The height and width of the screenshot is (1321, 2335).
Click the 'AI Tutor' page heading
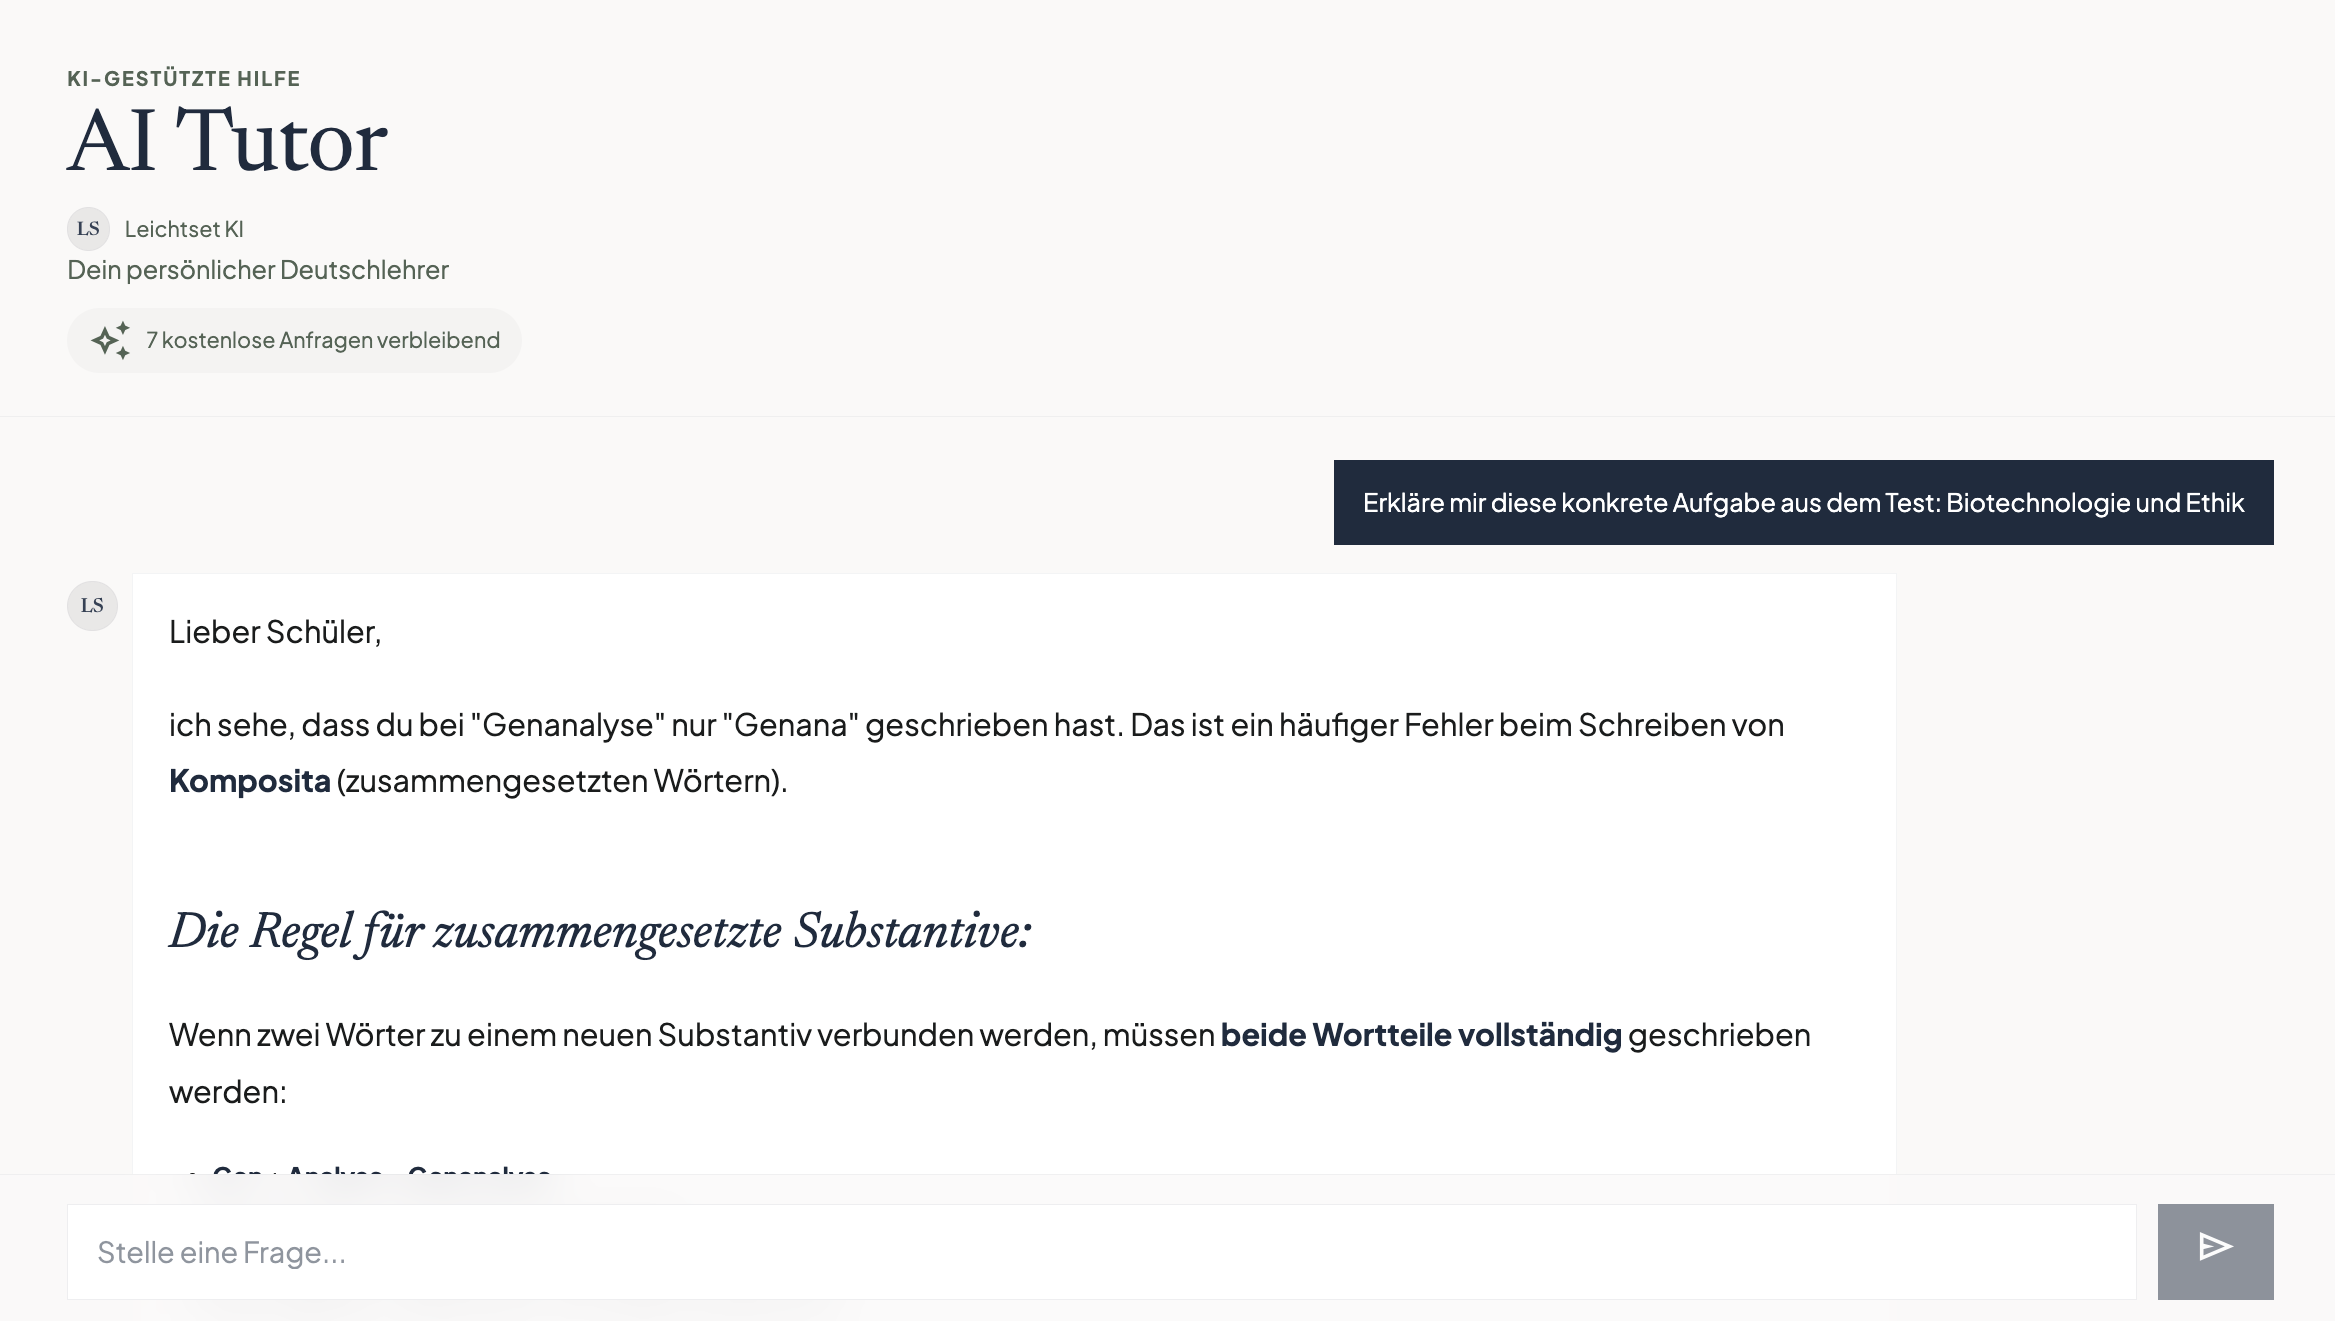227,140
